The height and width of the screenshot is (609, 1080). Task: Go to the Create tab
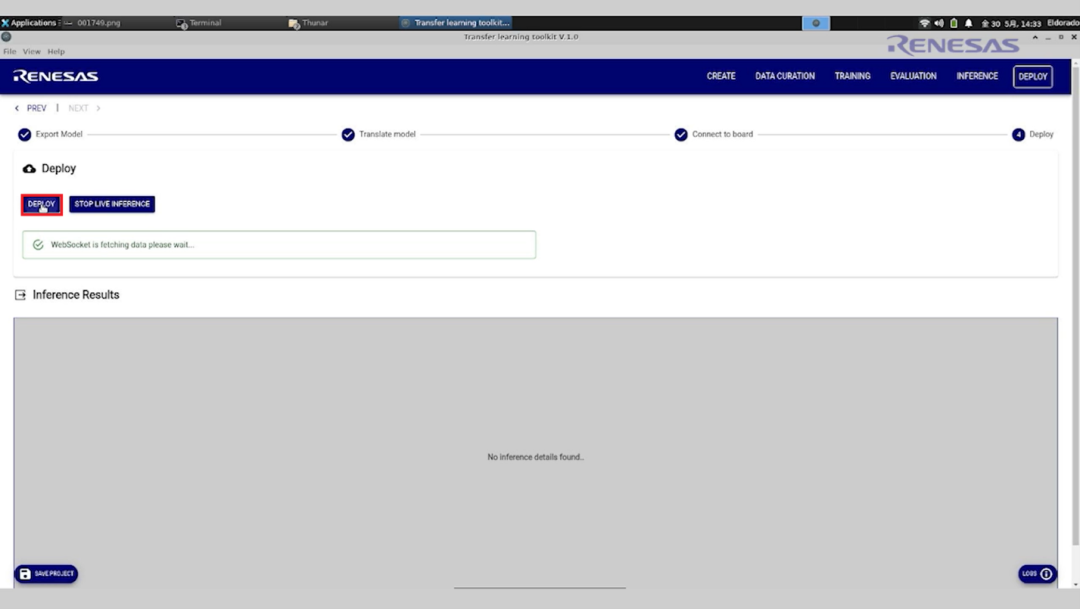tap(720, 76)
